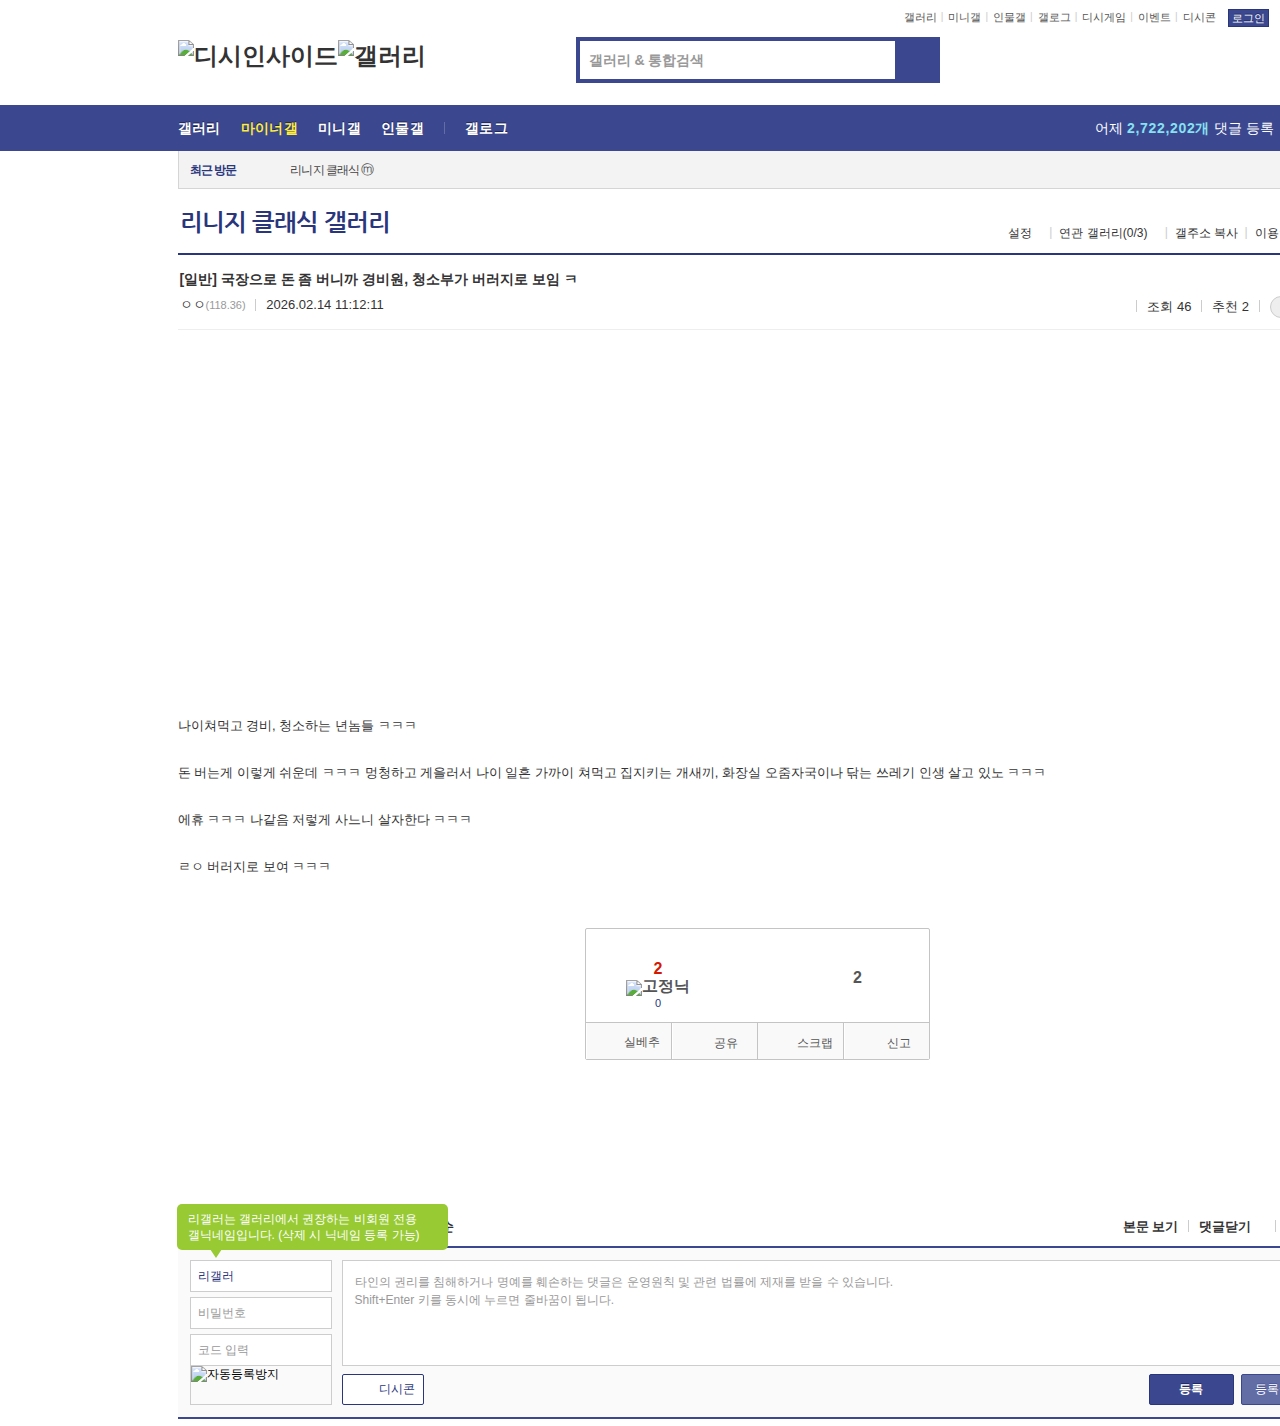Click the author name ㅇㅇ(118.36)
This screenshot has height=1426, width=1280.
click(213, 305)
